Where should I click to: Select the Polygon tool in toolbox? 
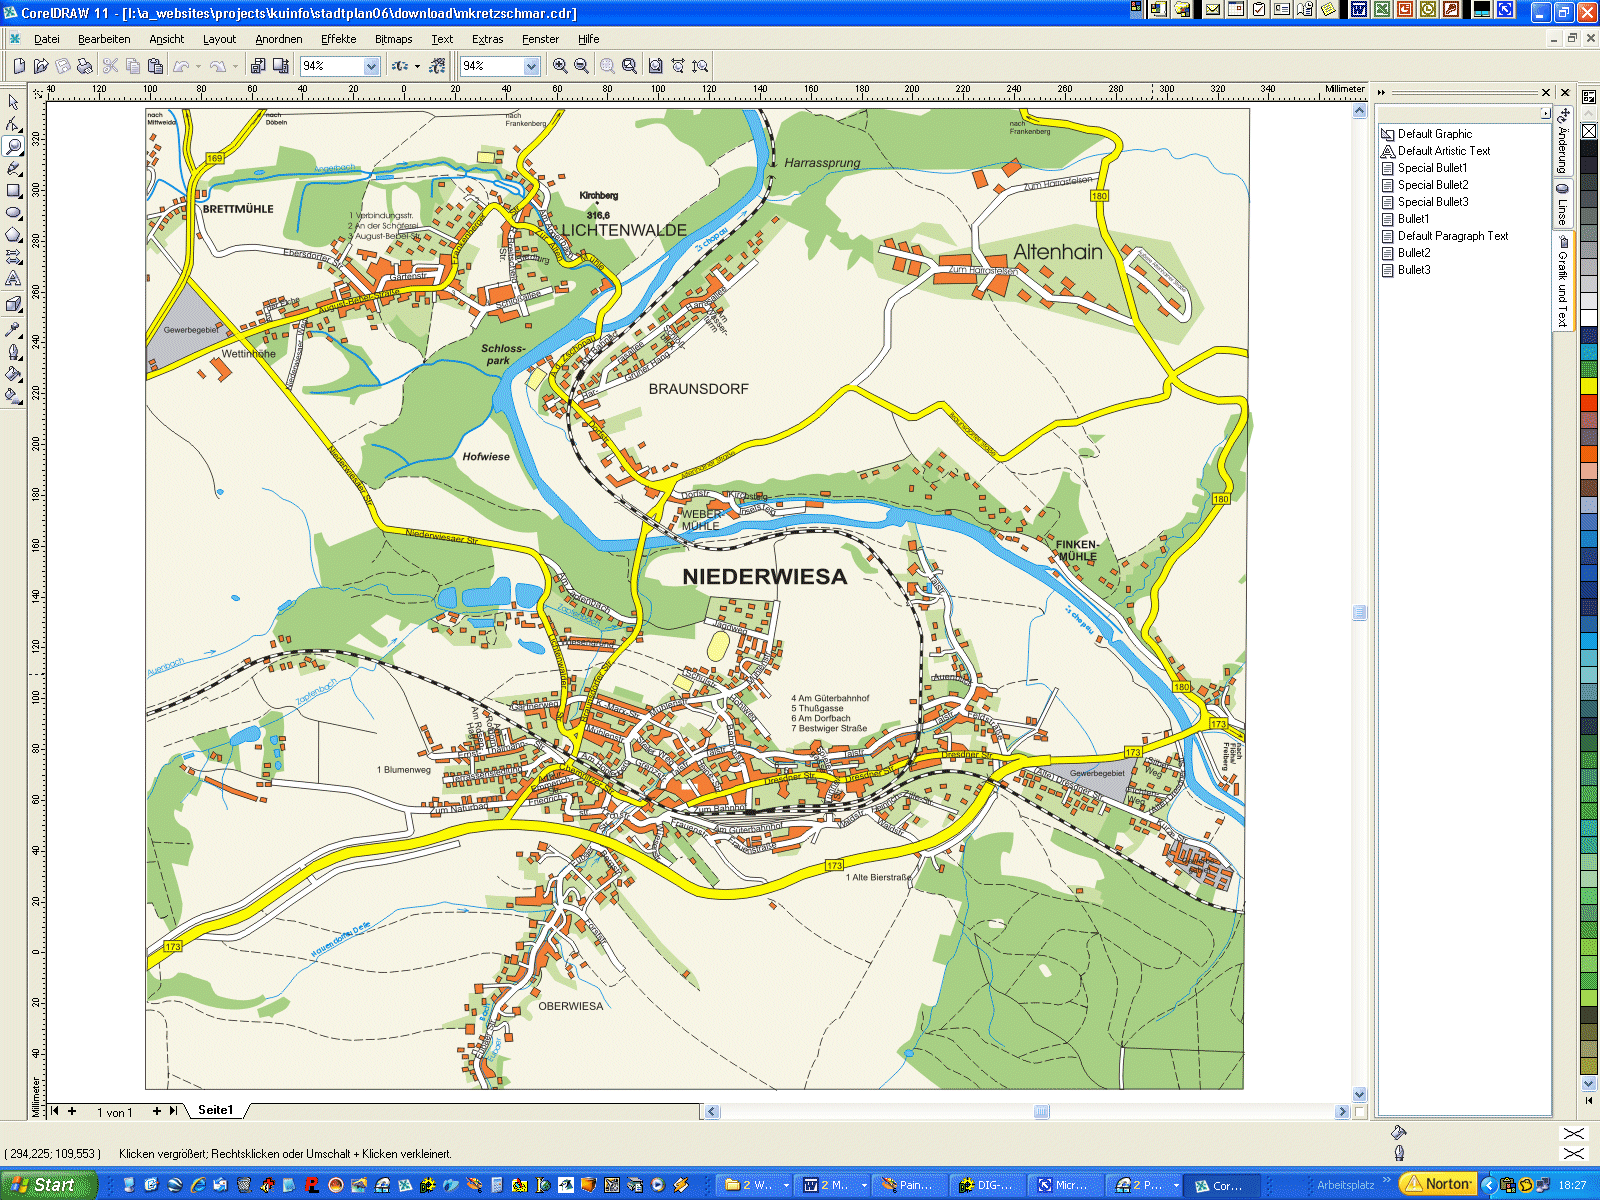tap(13, 235)
